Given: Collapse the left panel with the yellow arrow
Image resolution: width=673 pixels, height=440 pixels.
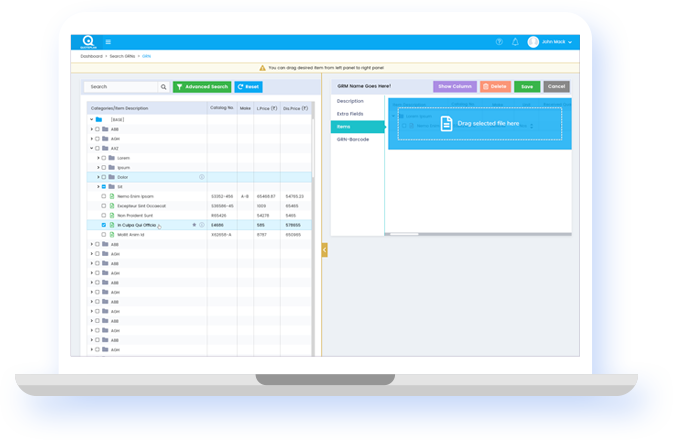Looking at the screenshot, I should coord(325,250).
